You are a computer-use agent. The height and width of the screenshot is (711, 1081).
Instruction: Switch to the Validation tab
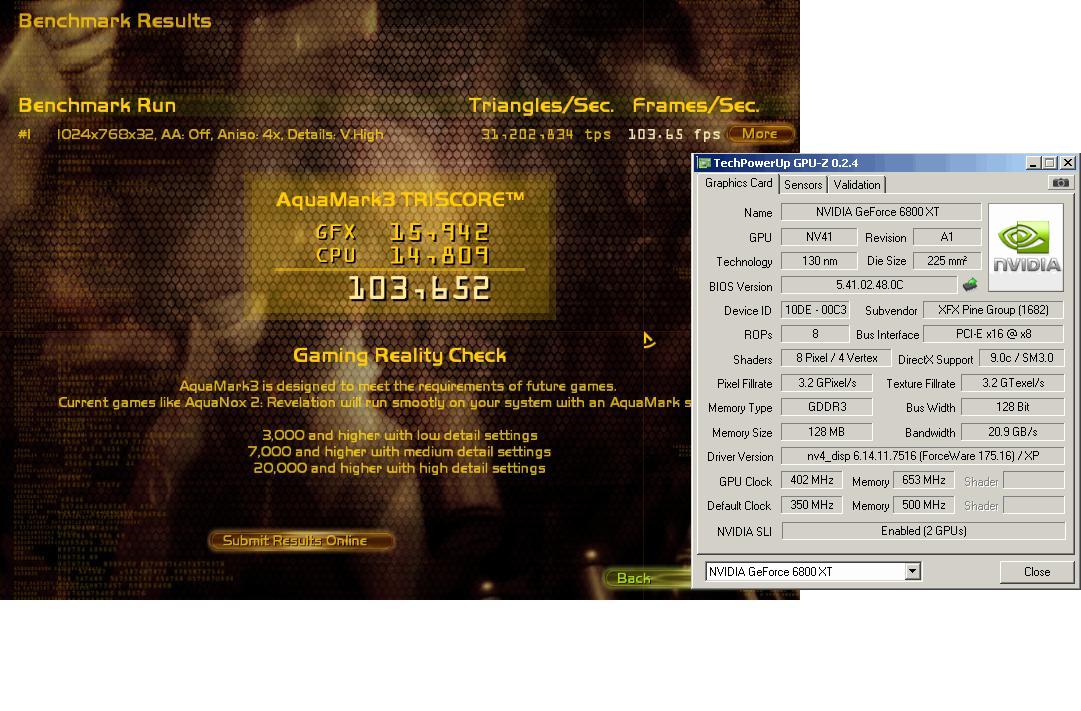[x=856, y=185]
